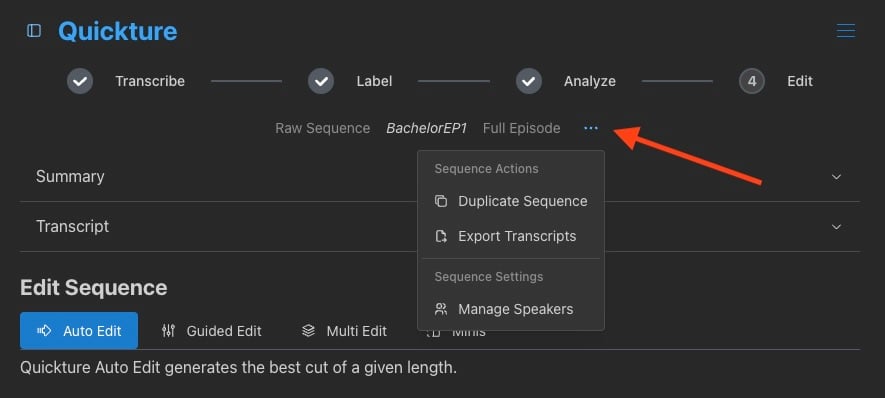Open Manage Speakers from the menu
885x398 pixels.
point(511,309)
